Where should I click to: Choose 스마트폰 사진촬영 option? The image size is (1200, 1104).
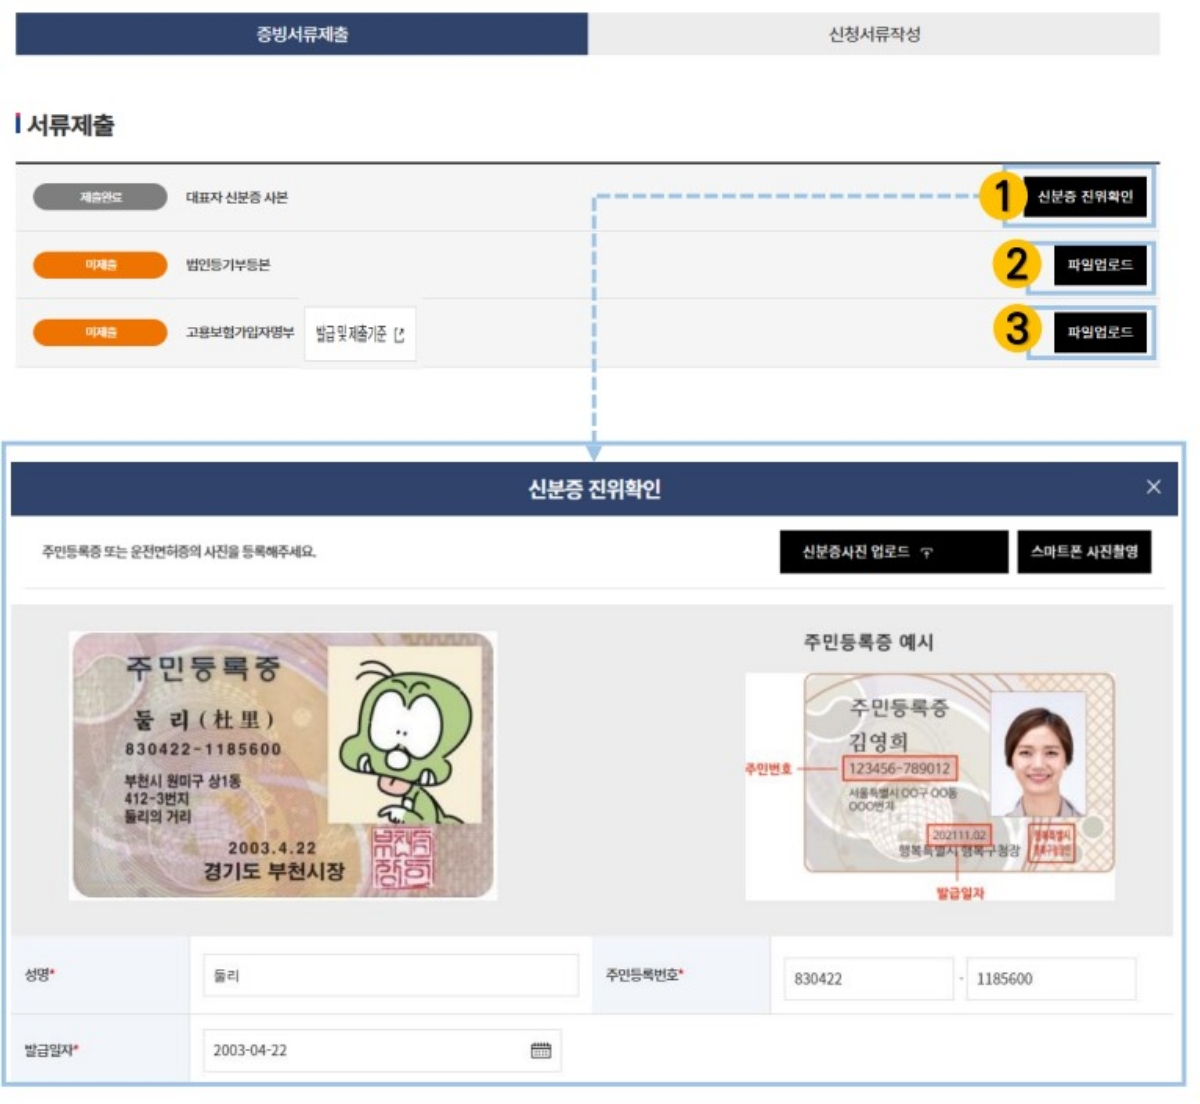click(x=1084, y=552)
